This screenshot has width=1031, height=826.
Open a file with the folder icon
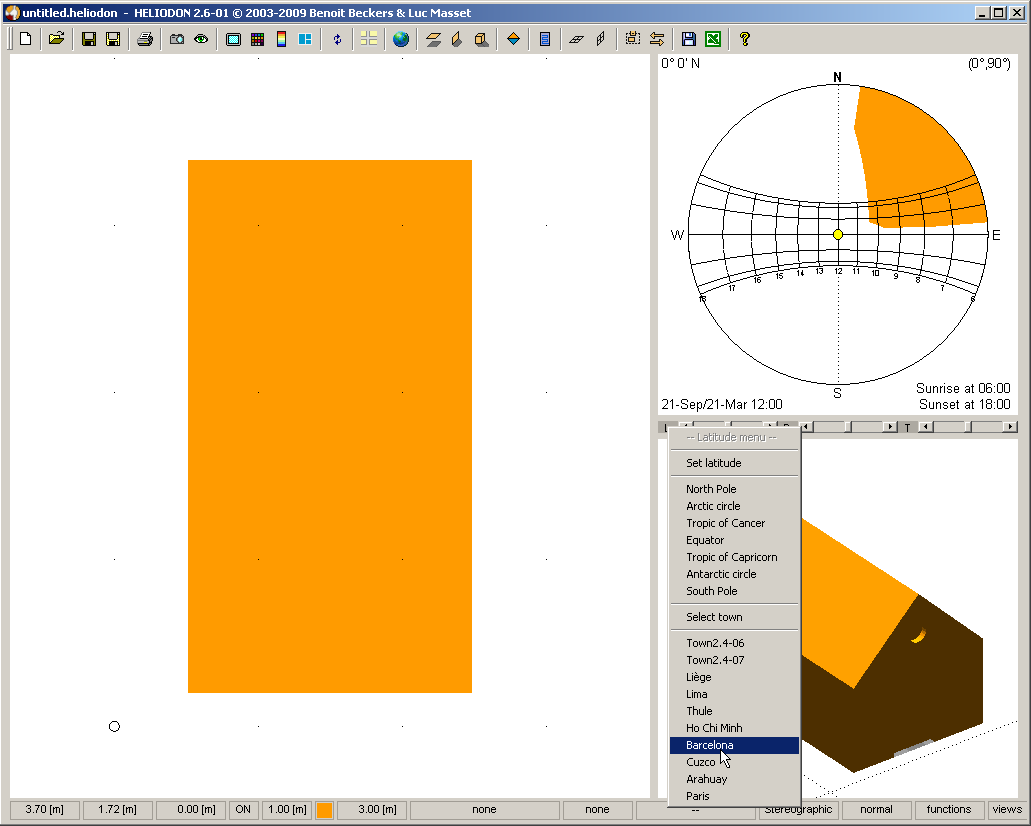pos(57,39)
